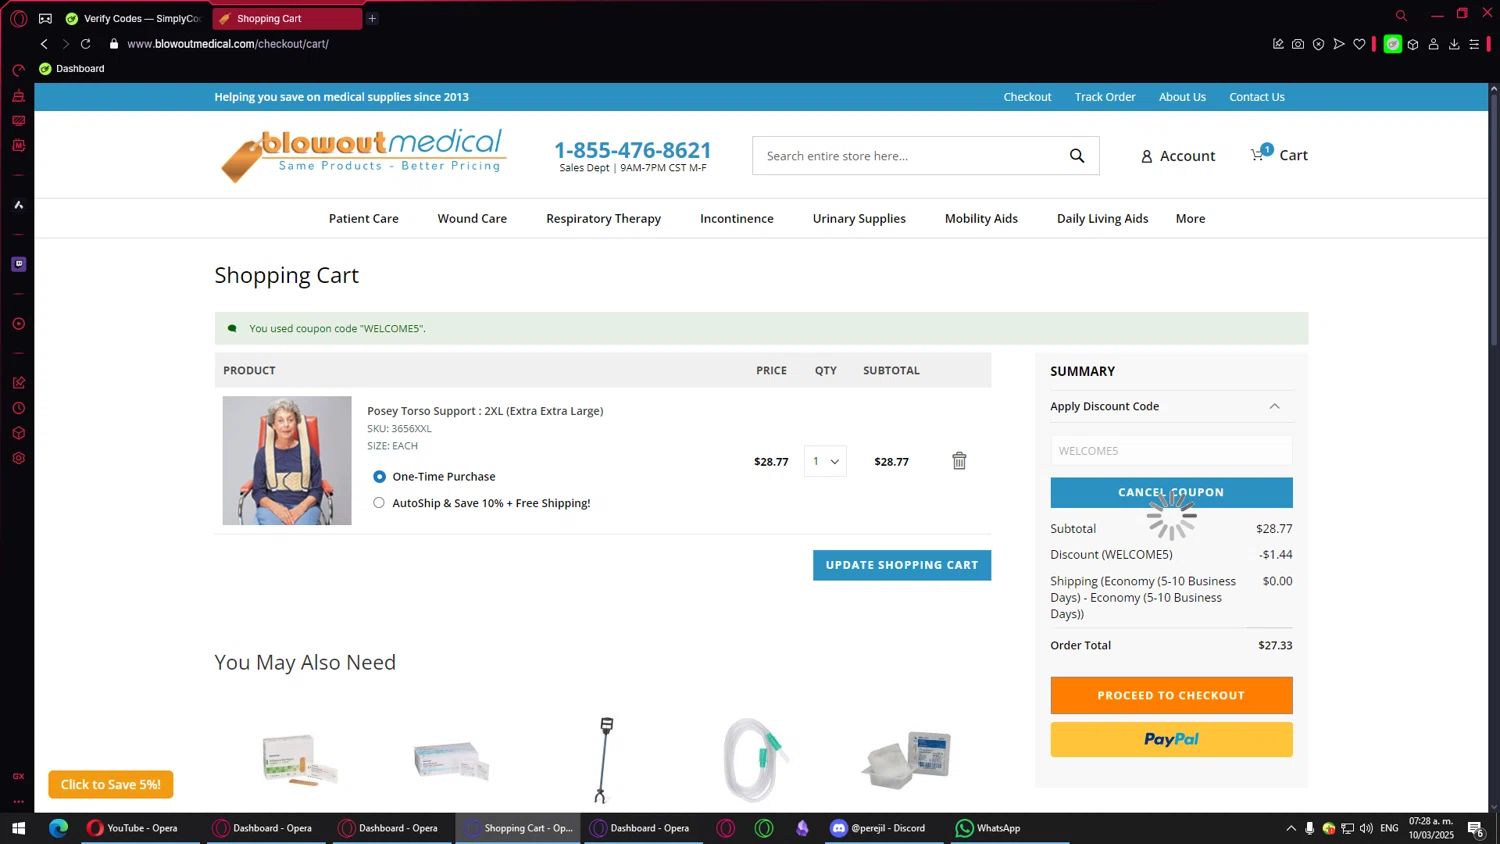
Task: Open Microsoft Edge from taskbar
Action: pos(58,828)
